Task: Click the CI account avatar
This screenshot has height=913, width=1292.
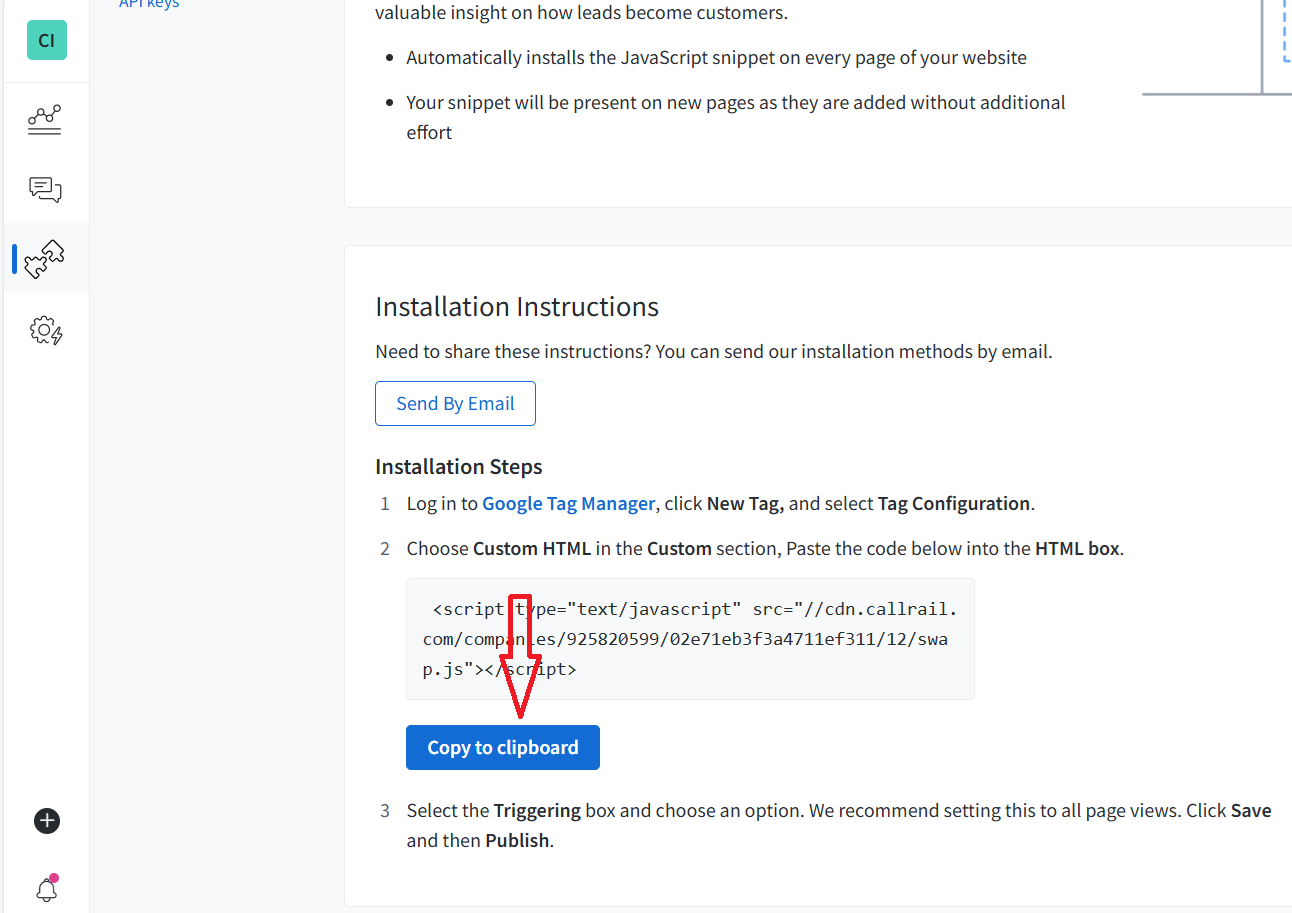Action: tap(46, 40)
